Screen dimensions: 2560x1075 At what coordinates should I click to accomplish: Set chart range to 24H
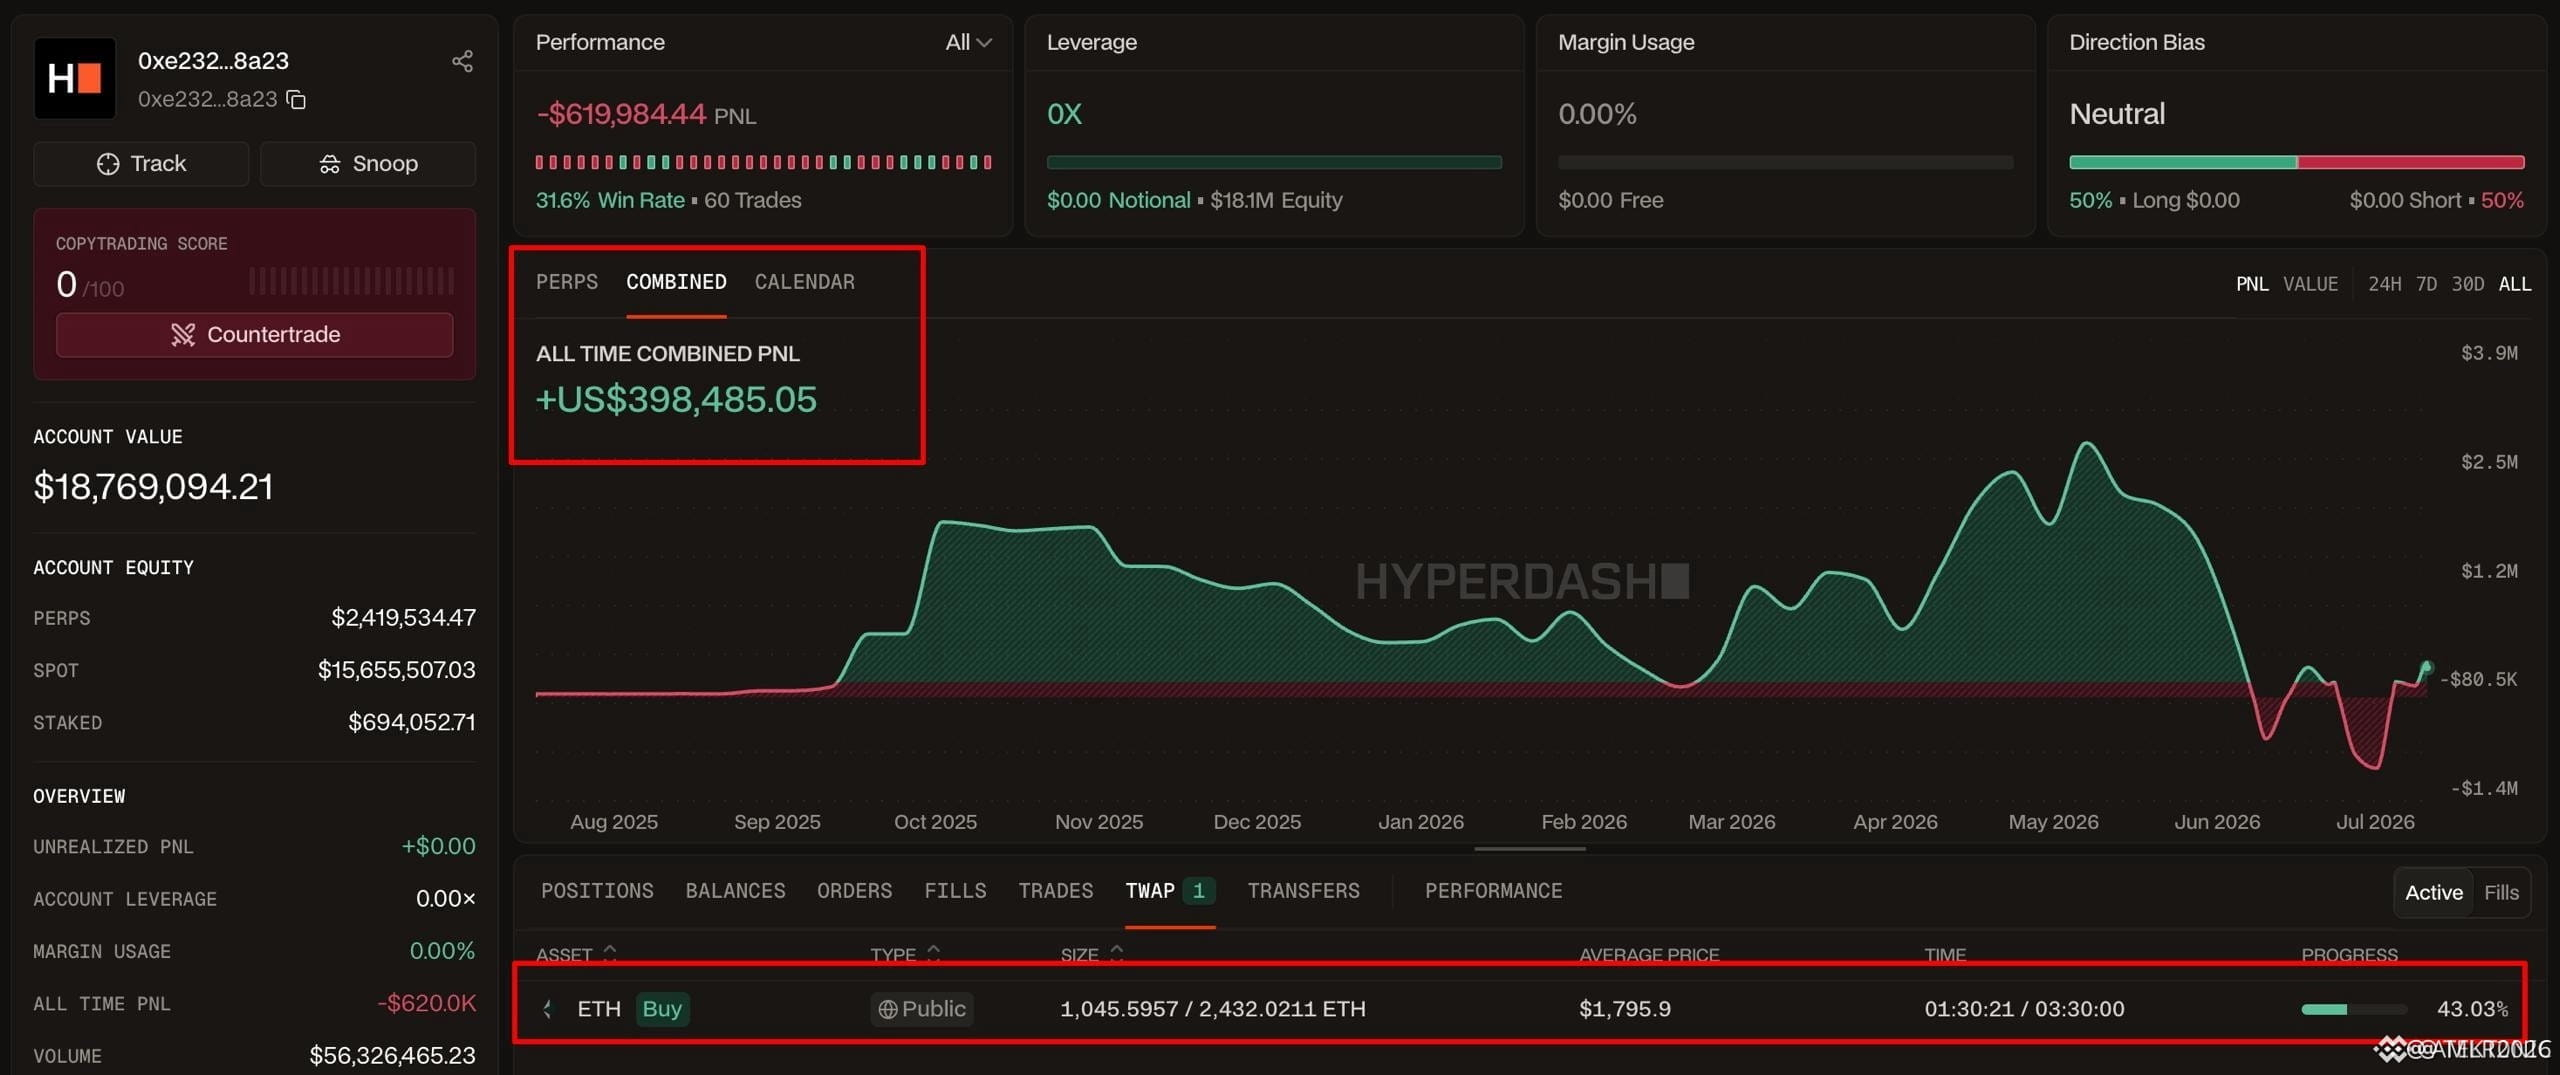[2384, 284]
